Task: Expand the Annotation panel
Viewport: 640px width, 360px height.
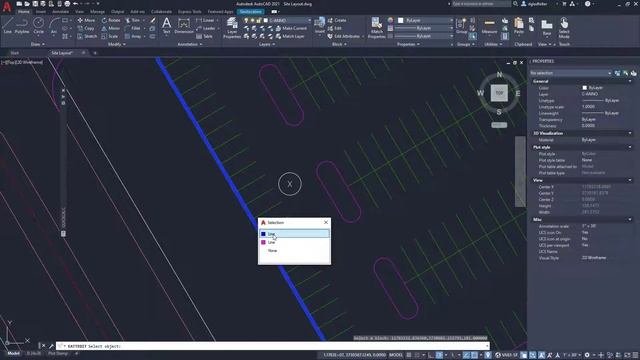Action: [190, 44]
